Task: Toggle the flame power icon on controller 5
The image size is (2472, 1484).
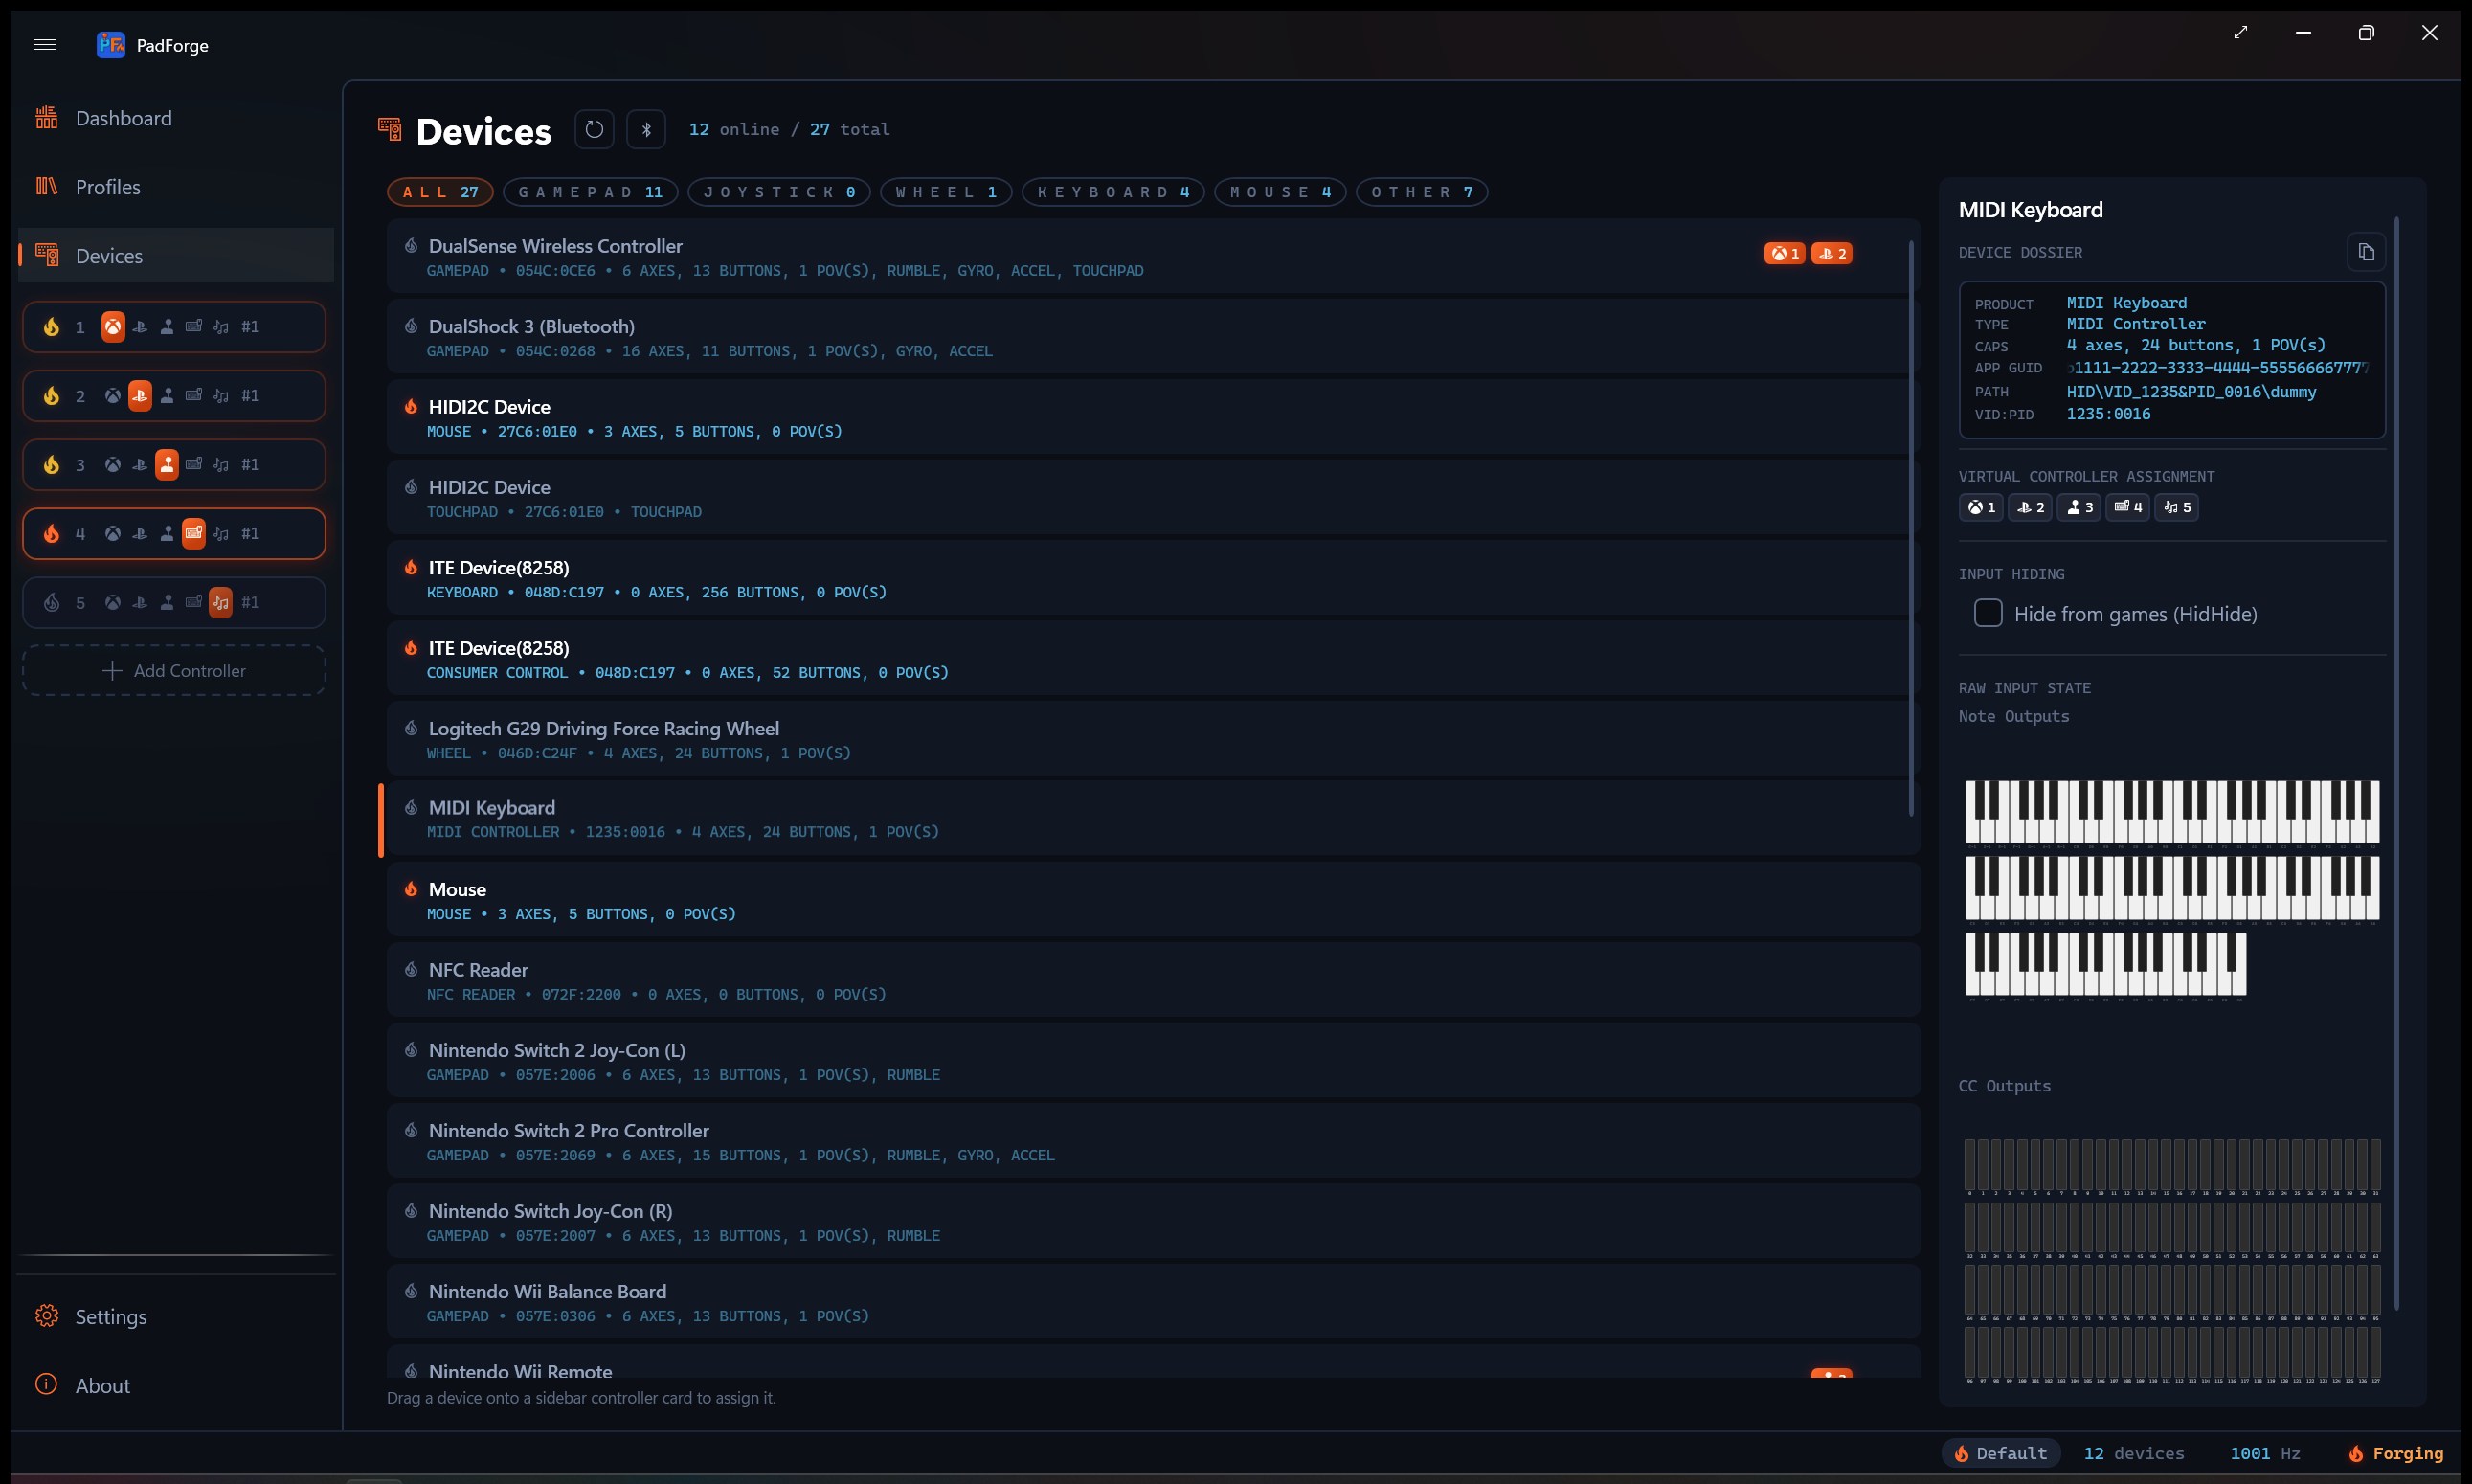Action: (51, 603)
